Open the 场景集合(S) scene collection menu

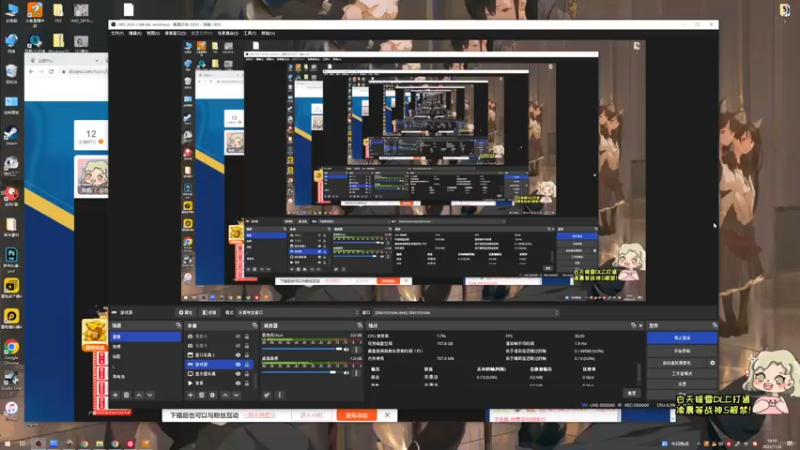tap(228, 33)
